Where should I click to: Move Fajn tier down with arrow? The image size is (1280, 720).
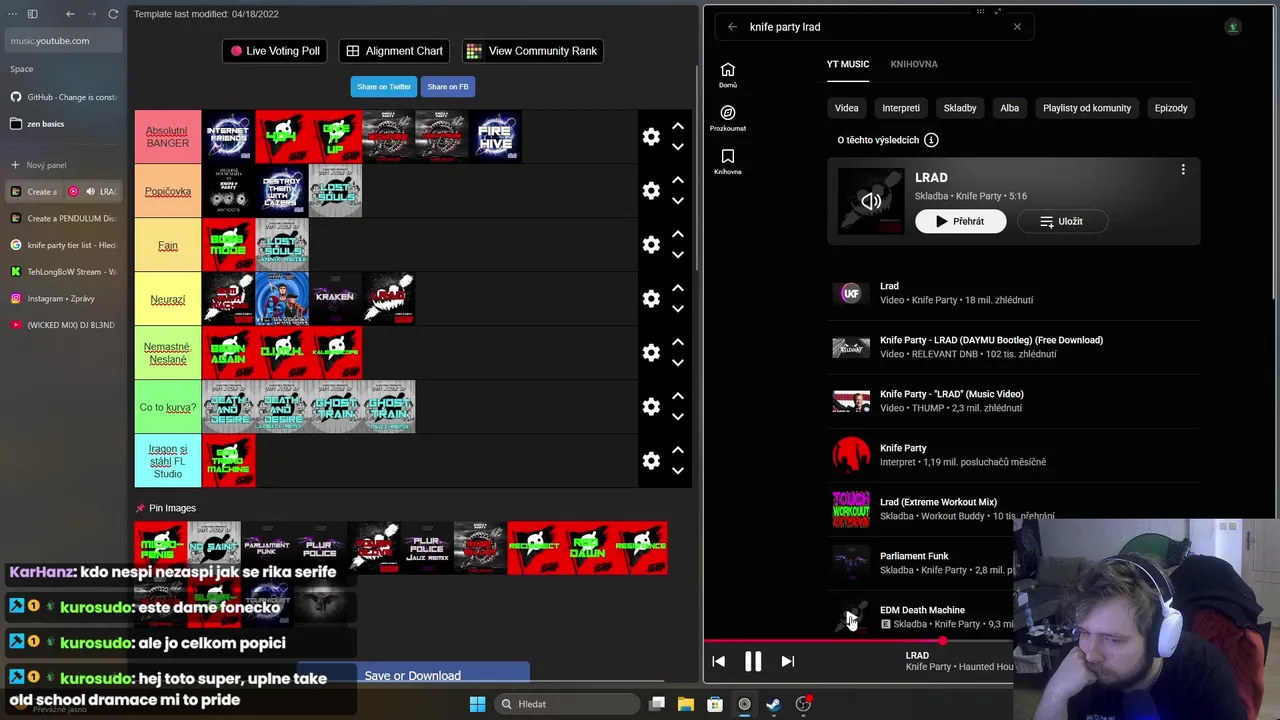(678, 255)
